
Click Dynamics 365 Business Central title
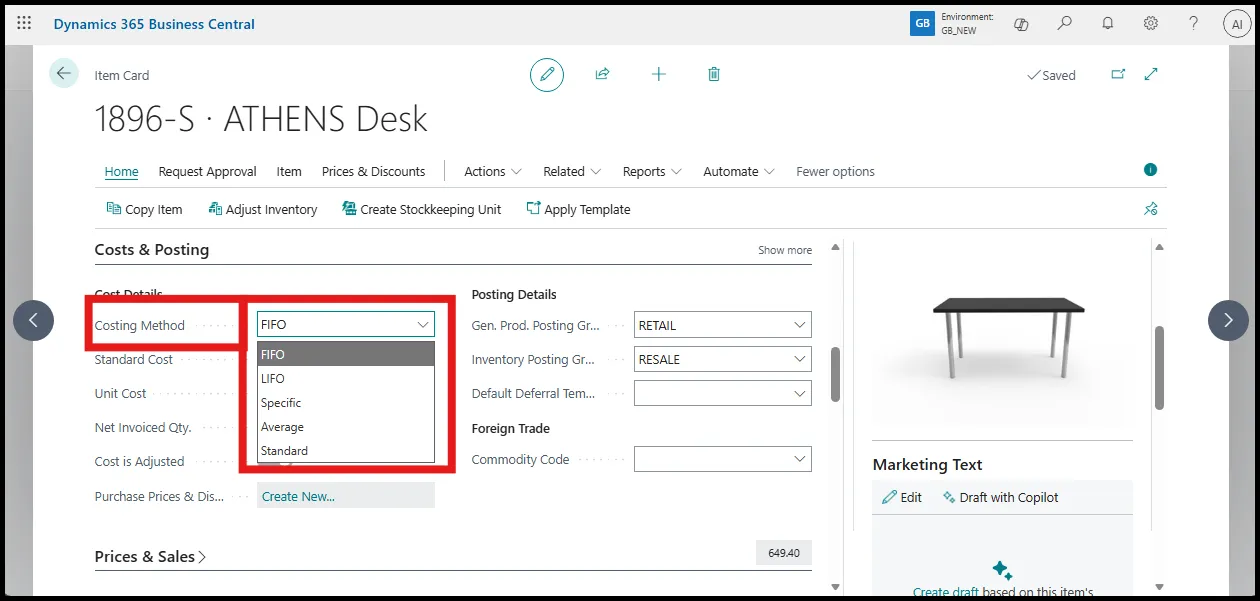(154, 24)
